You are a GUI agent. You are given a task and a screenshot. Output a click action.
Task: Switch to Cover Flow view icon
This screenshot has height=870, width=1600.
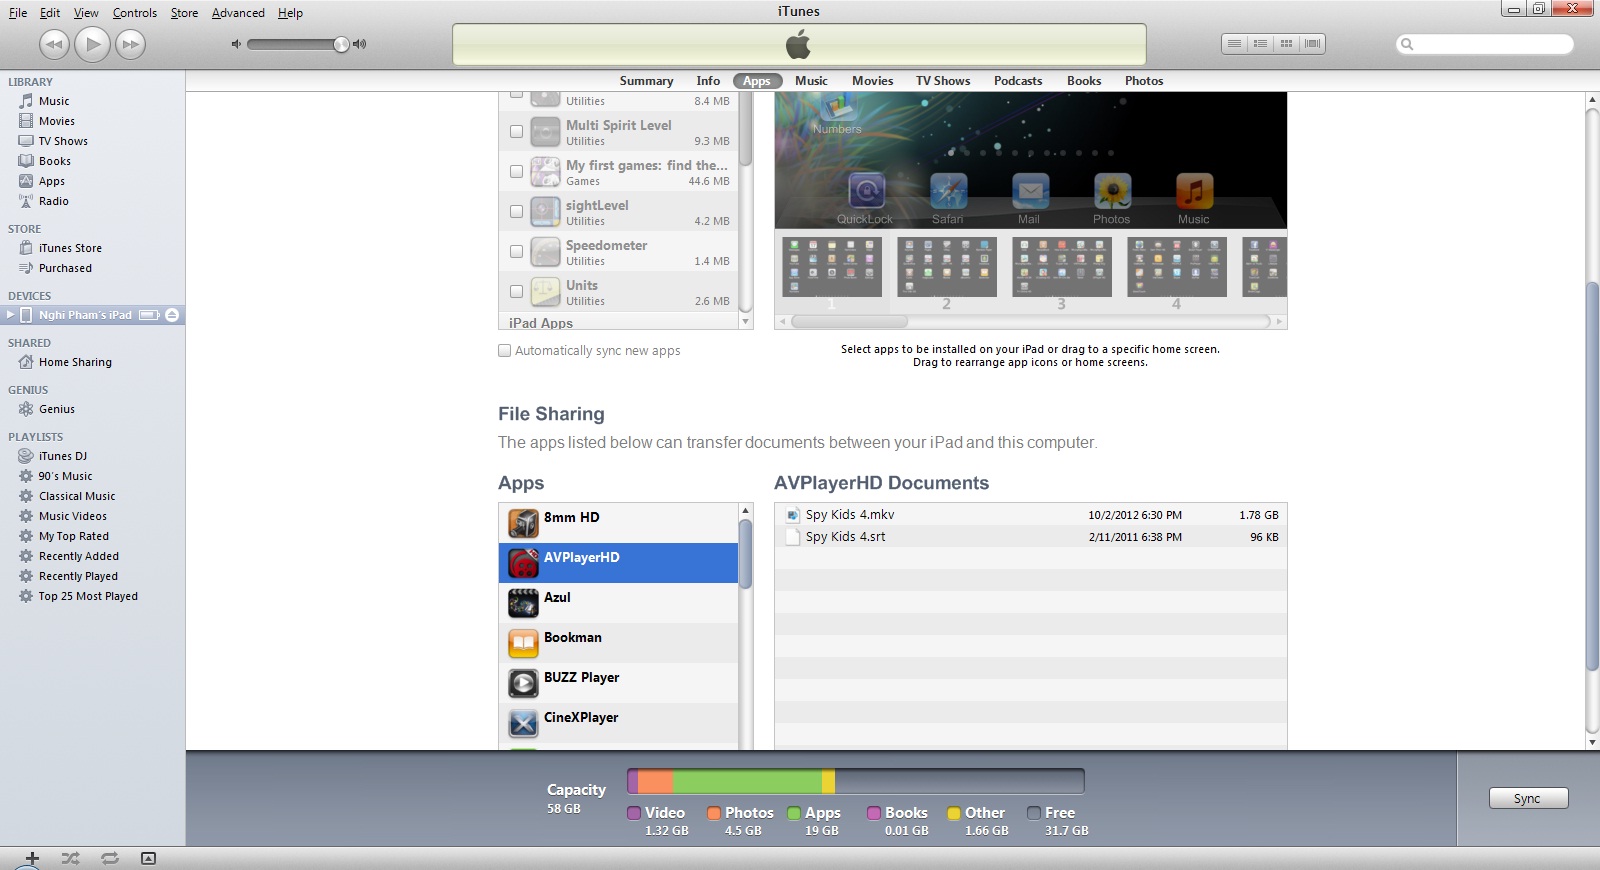pyautogui.click(x=1313, y=44)
